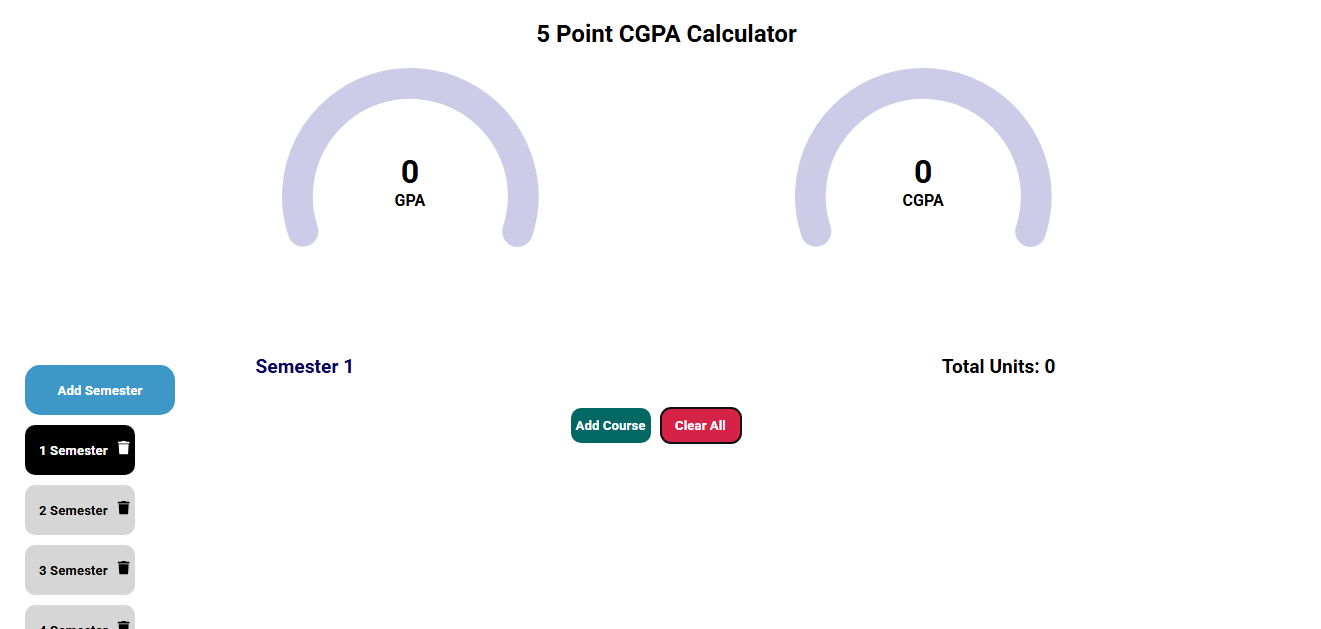The height and width of the screenshot is (629, 1321).
Task: Click the CGPA value zero
Action: (923, 172)
